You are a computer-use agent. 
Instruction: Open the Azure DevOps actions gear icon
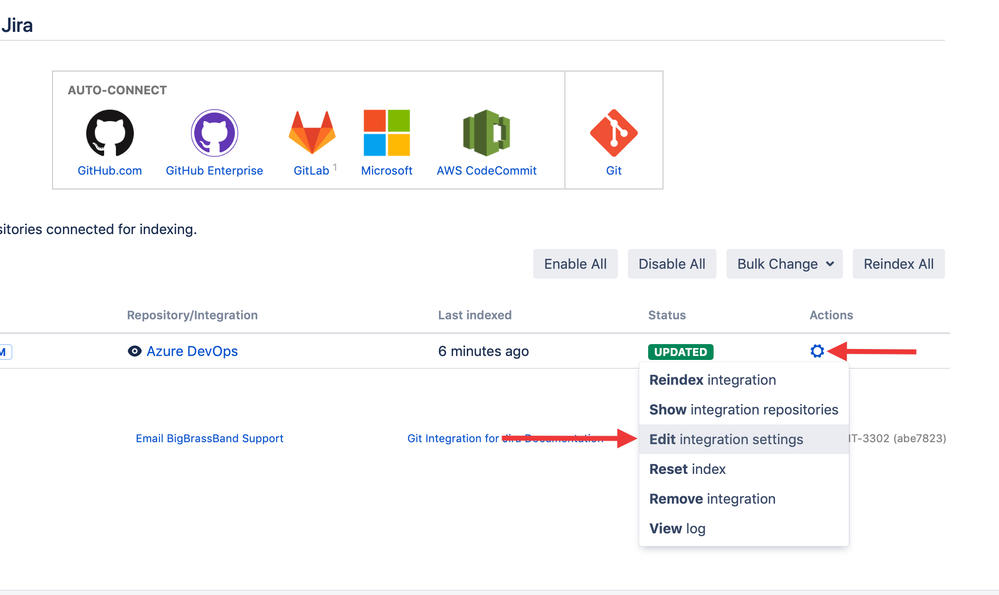coord(817,351)
